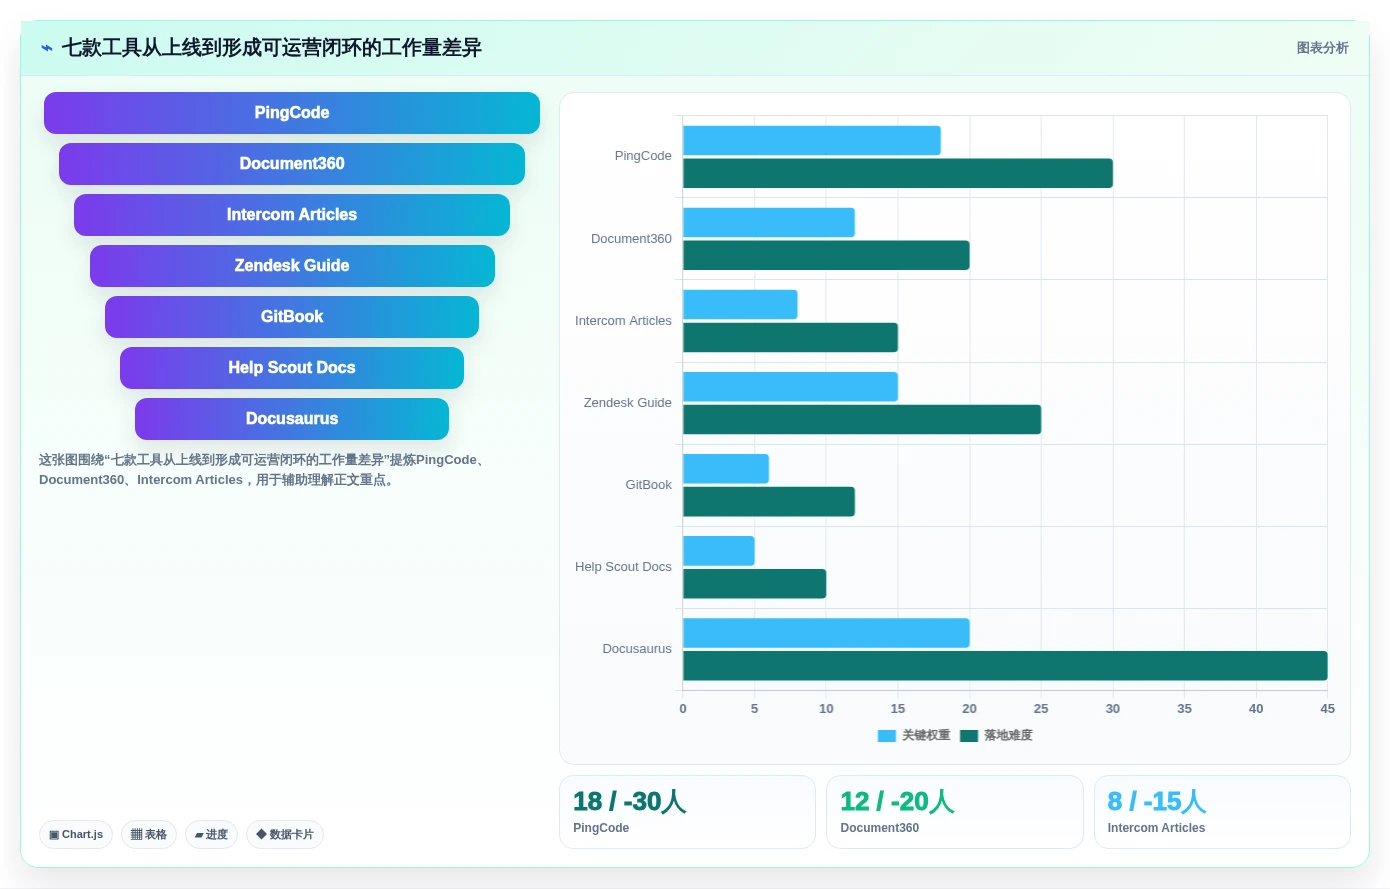Select the Zendesk Guide funnel bar

[292, 266]
